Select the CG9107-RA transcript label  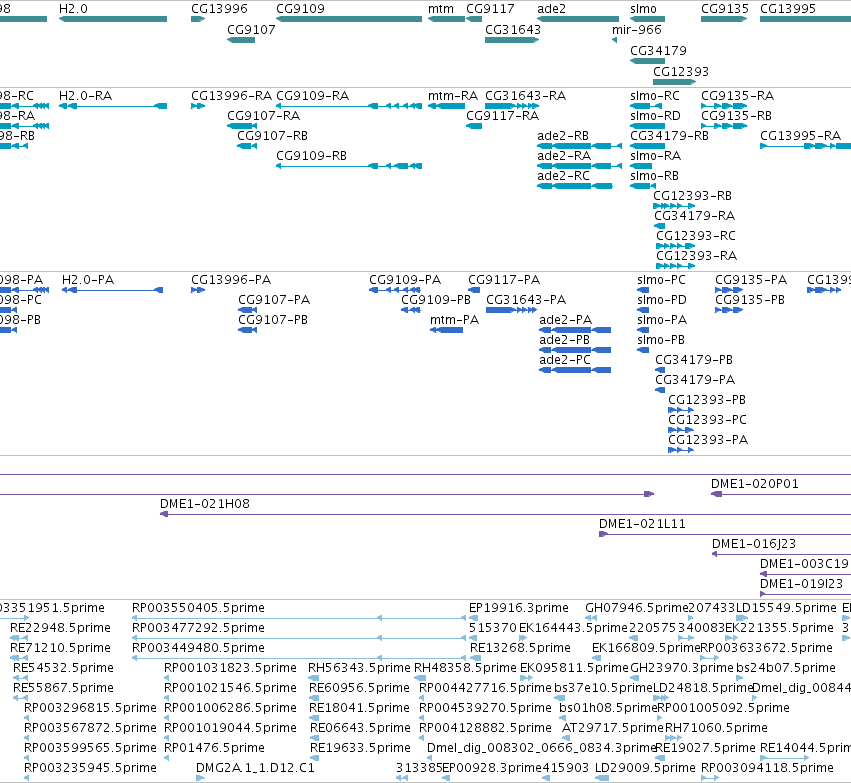[263, 116]
